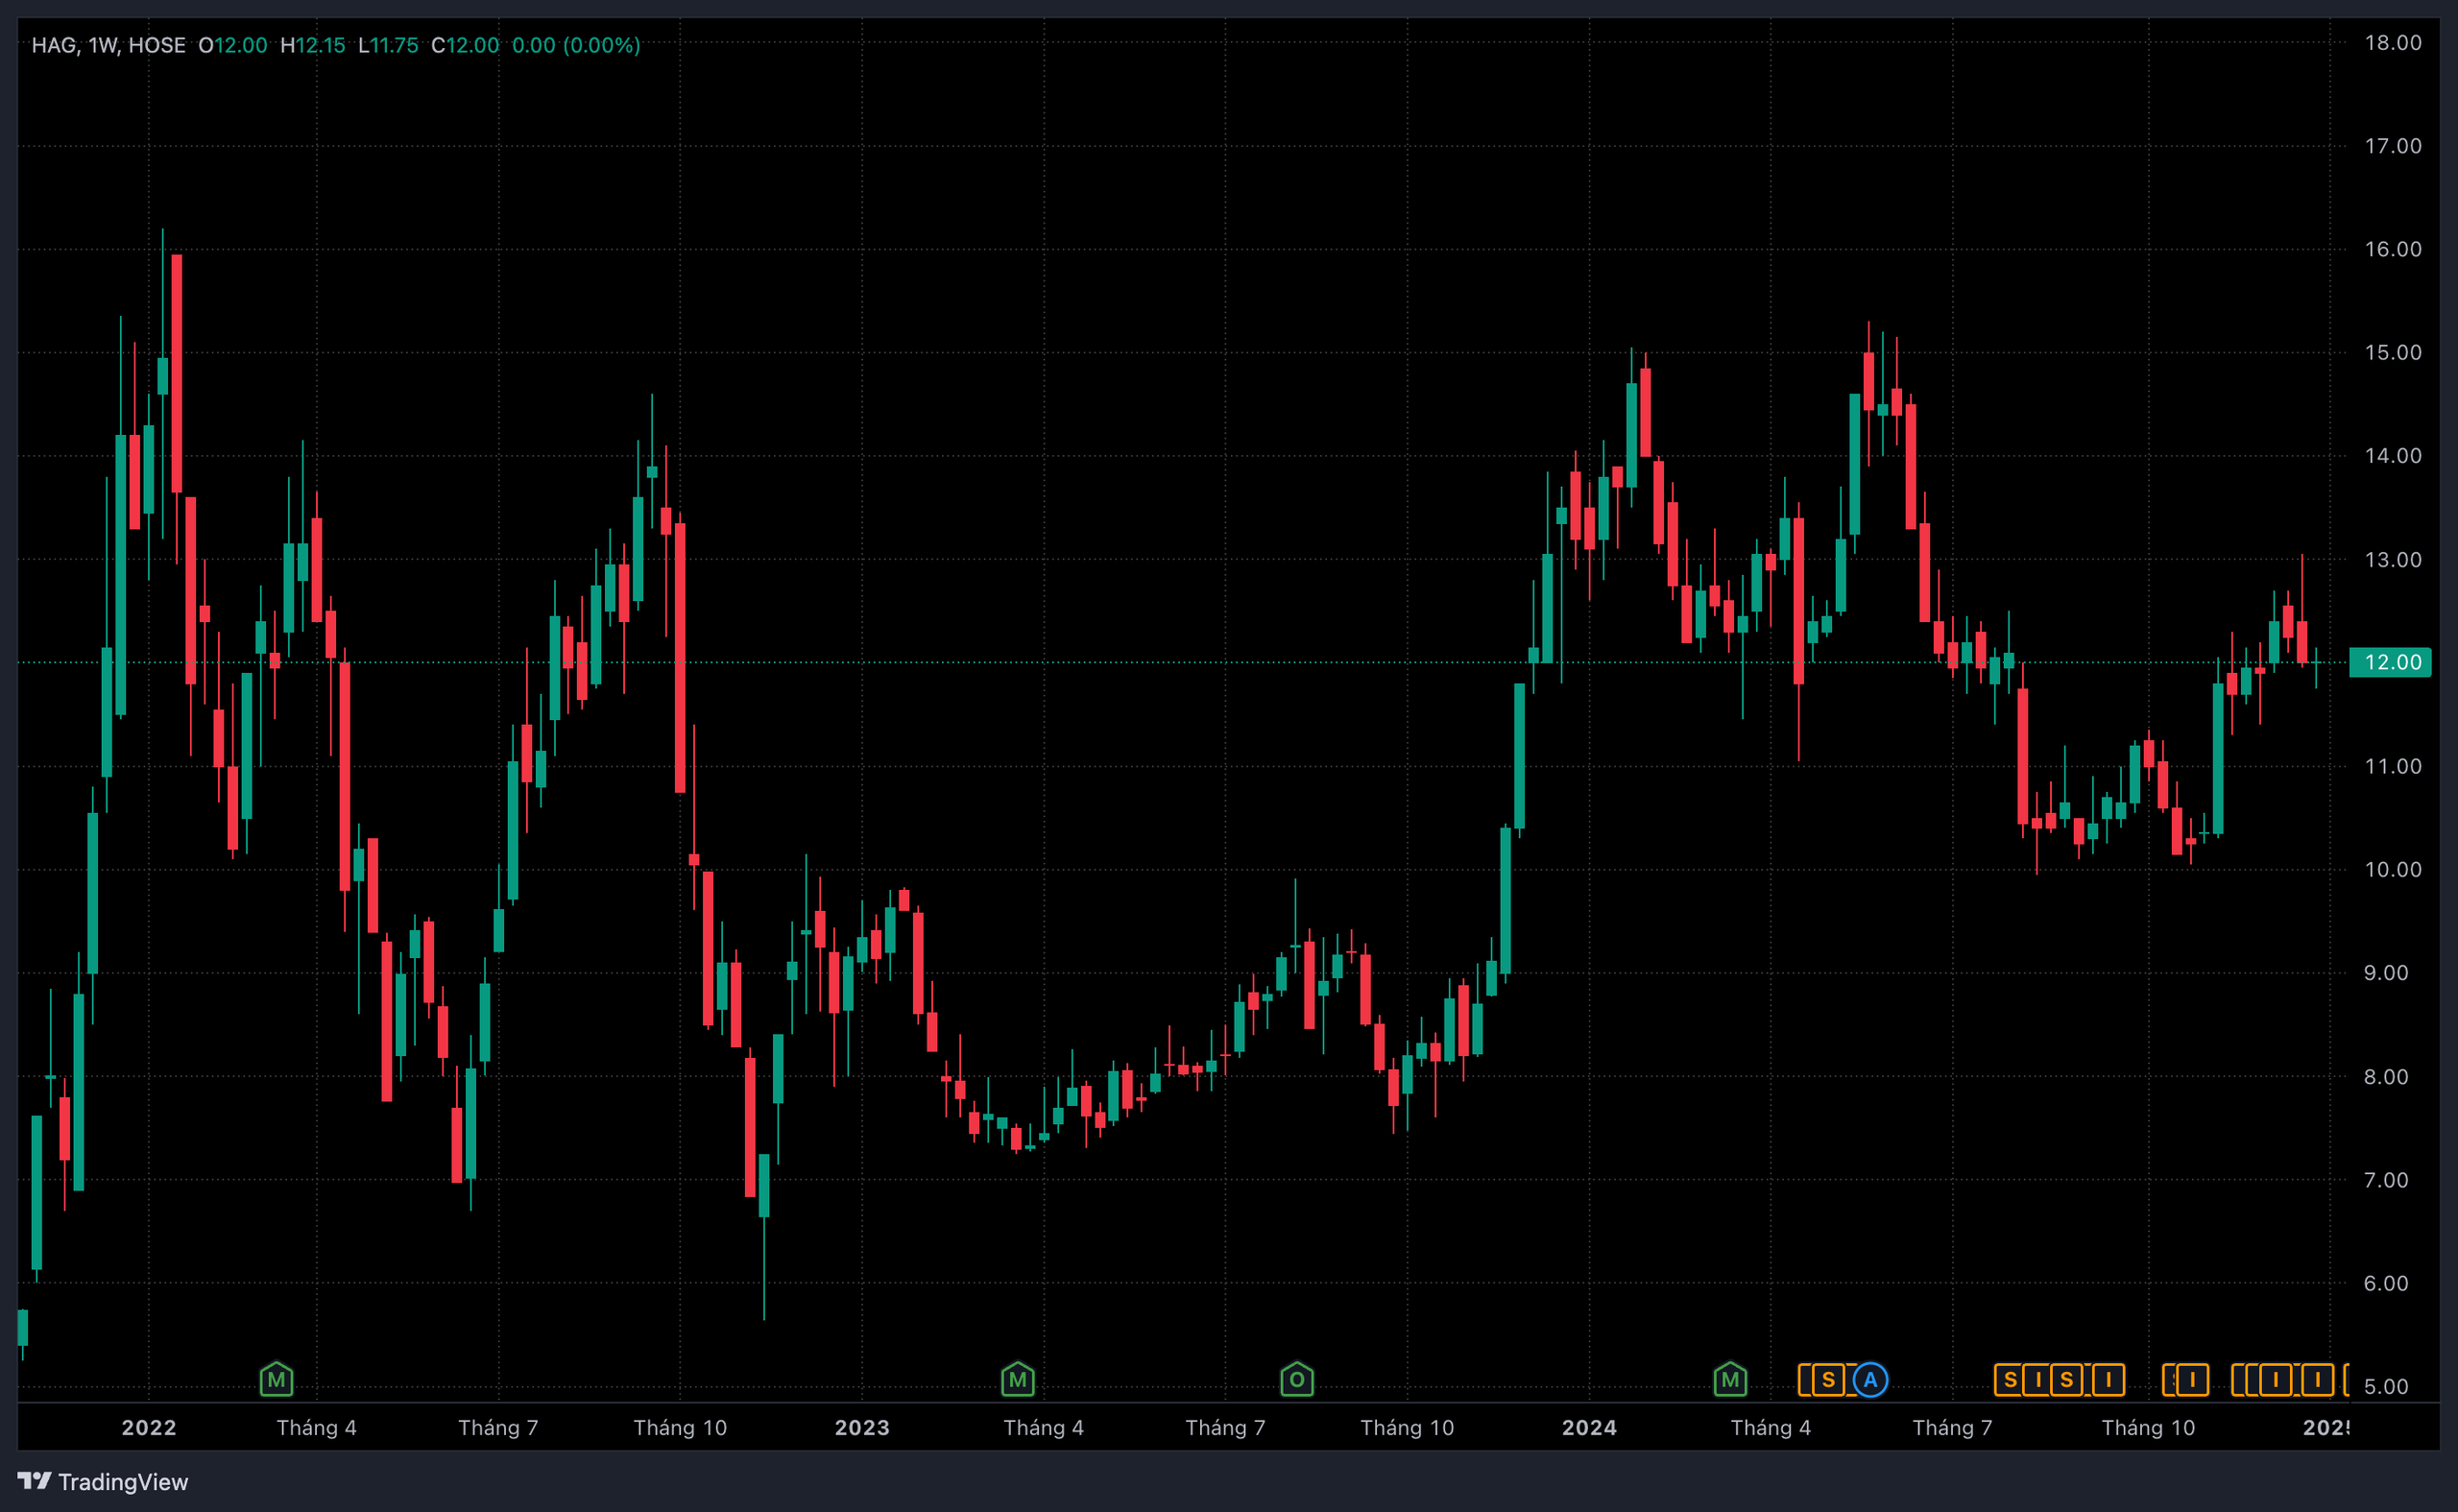Click the green O event marker in 2023
Image resolution: width=2458 pixels, height=1512 pixels.
tap(1297, 1380)
